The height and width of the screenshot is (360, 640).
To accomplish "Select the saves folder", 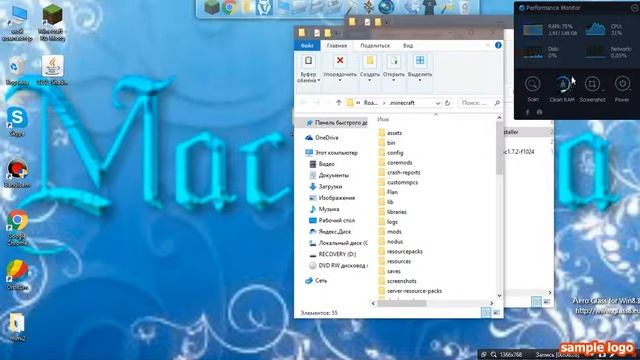I will click(389, 271).
